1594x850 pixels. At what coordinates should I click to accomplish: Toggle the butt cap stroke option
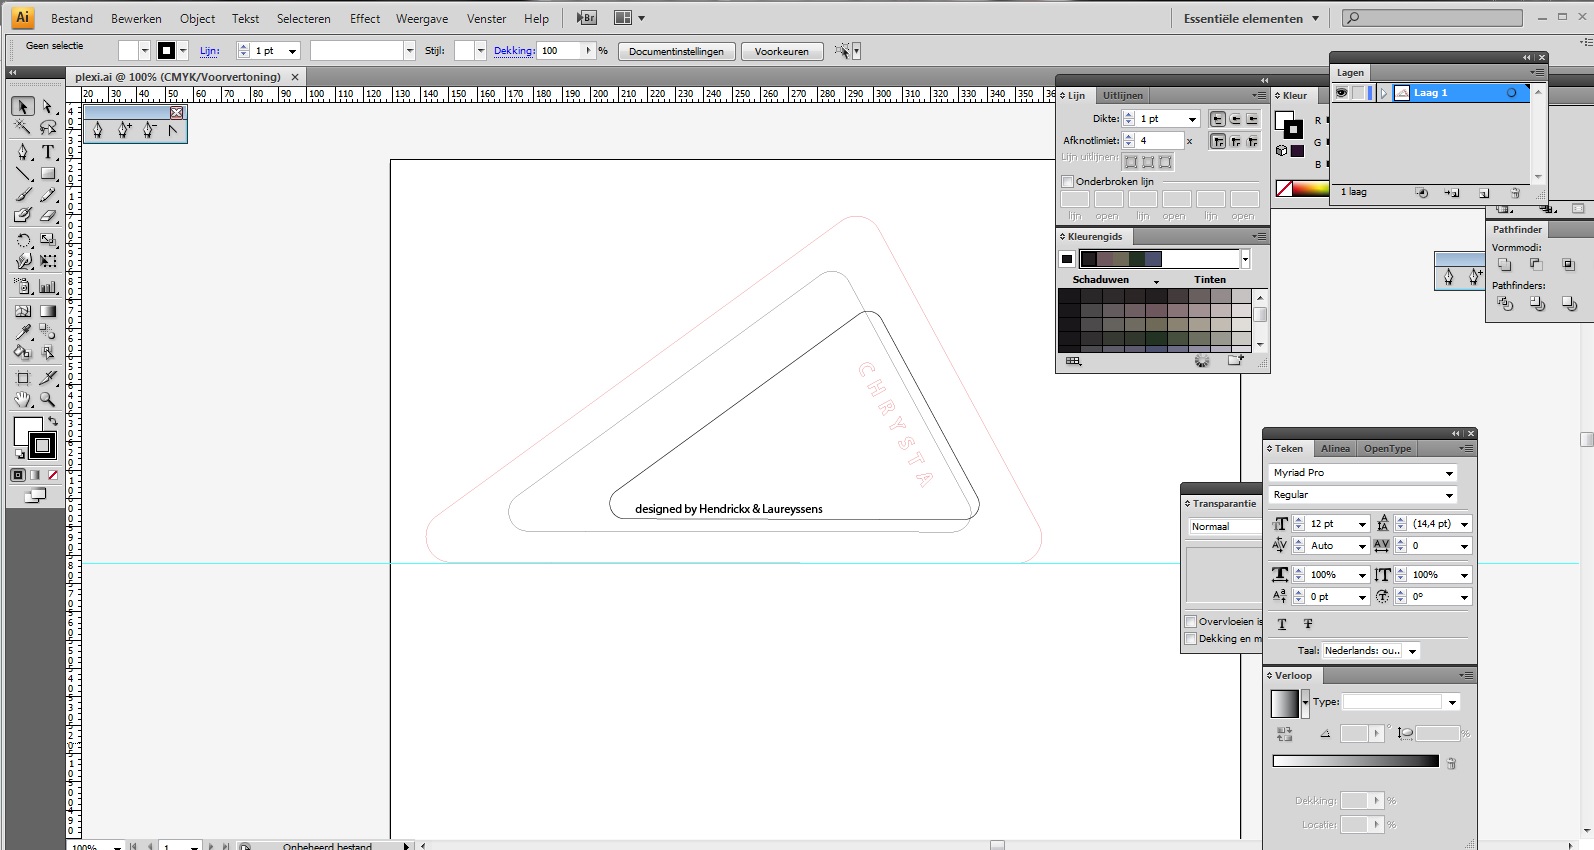click(x=1217, y=119)
